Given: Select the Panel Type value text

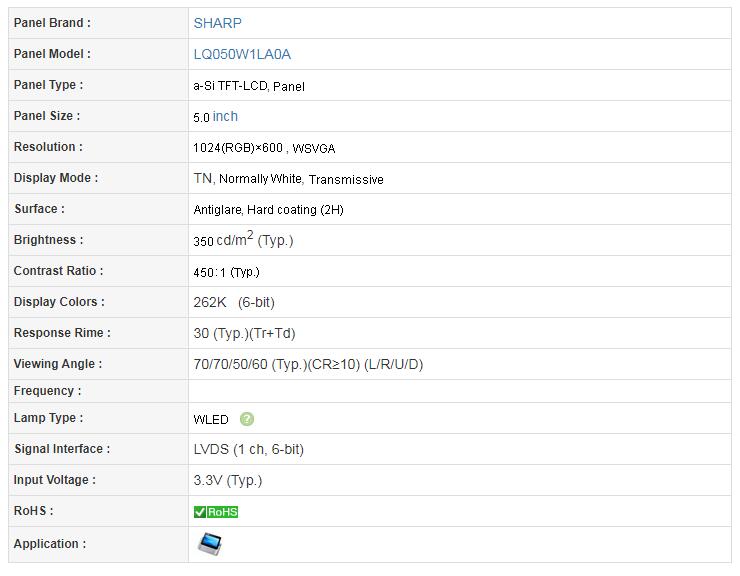Looking at the screenshot, I should [x=249, y=86].
